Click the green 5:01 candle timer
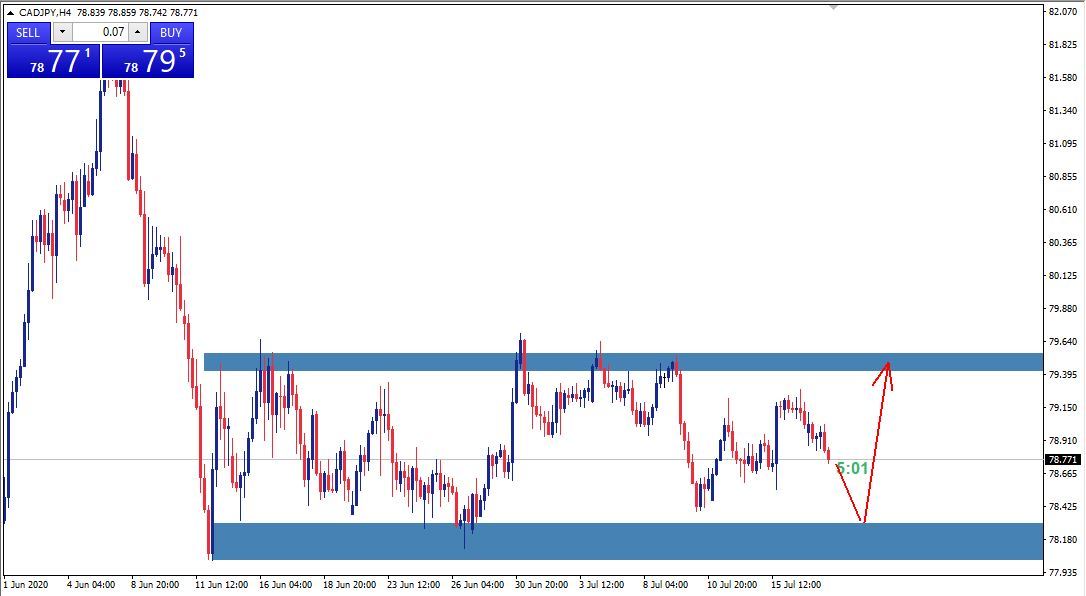 (853, 469)
